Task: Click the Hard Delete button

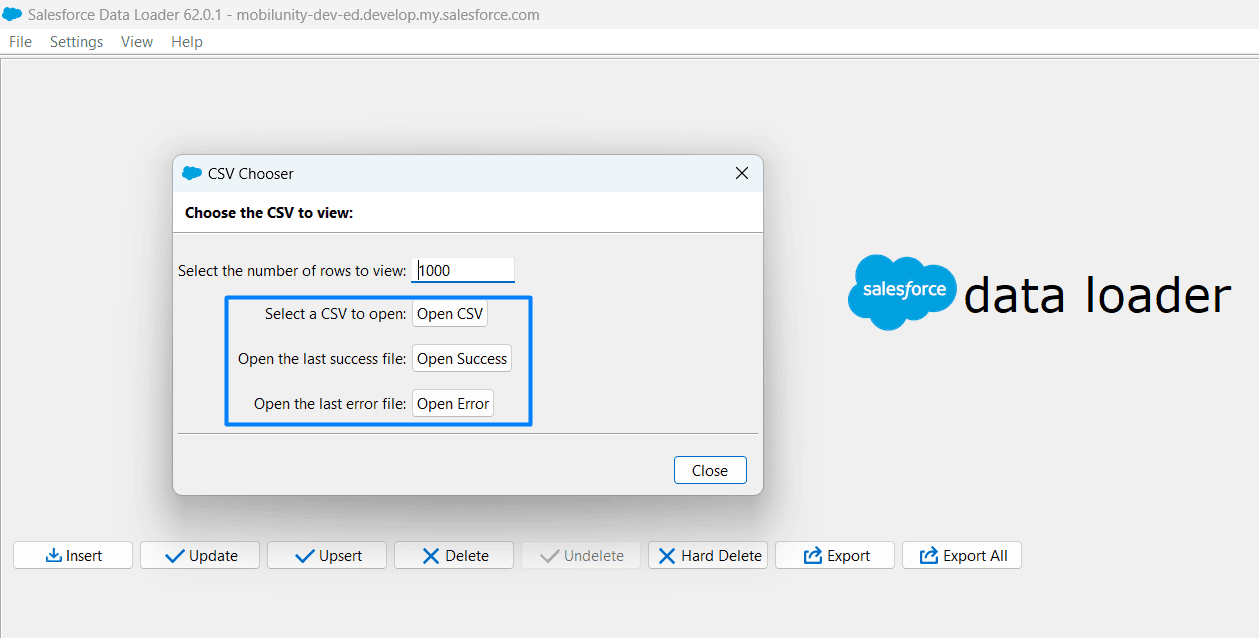Action: [708, 556]
